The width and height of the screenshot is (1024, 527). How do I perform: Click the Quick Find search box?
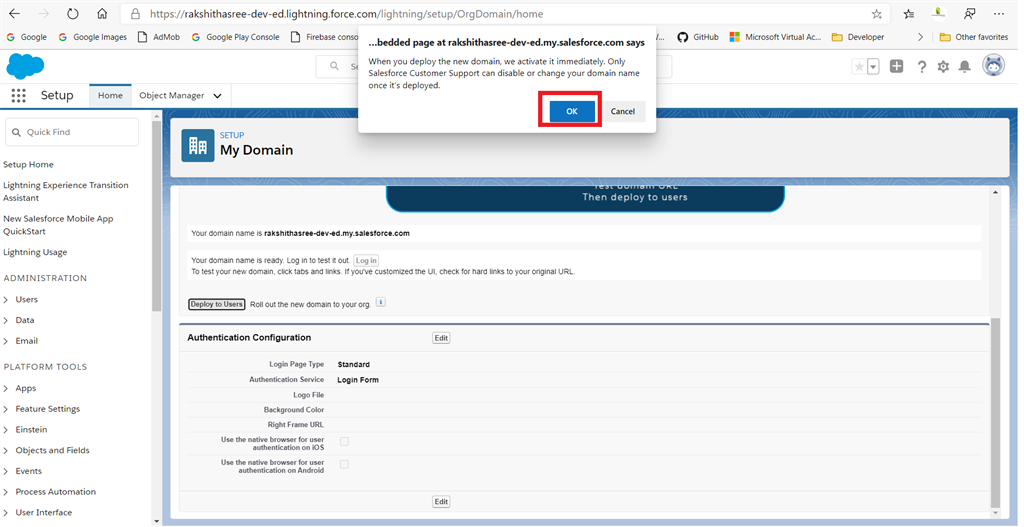pyautogui.click(x=72, y=132)
